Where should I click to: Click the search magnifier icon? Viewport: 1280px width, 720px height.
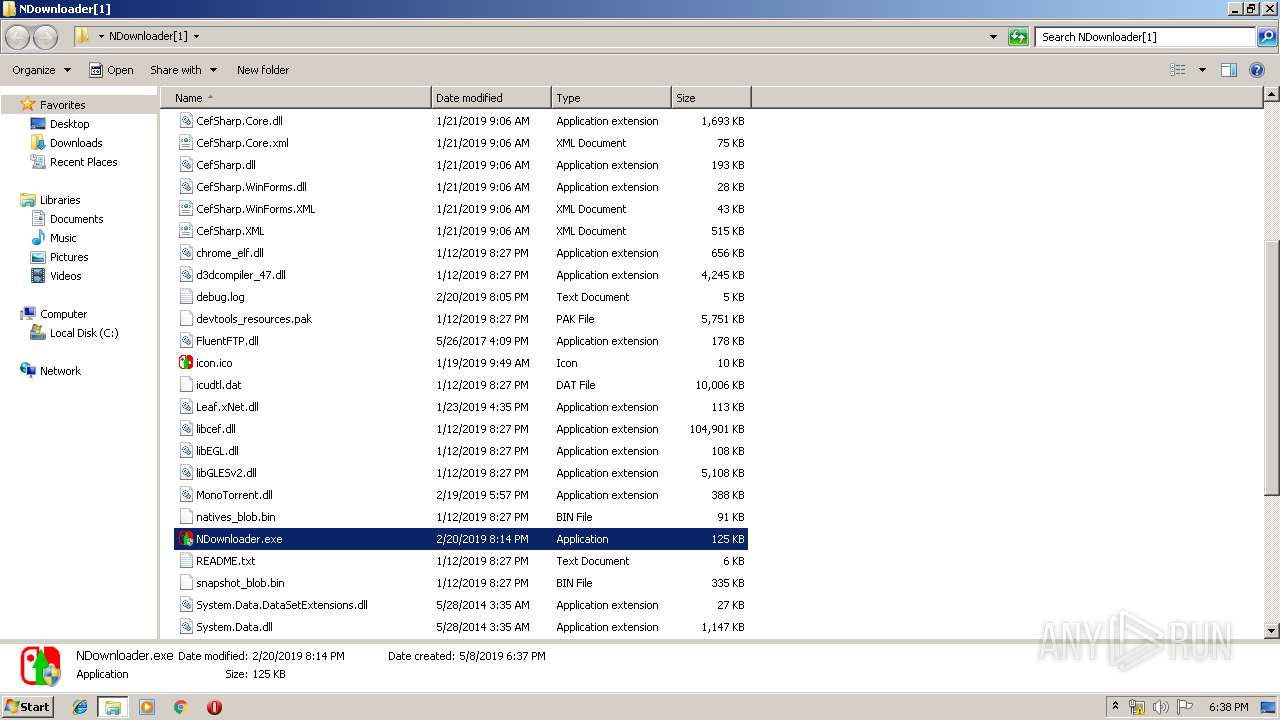[1266, 37]
